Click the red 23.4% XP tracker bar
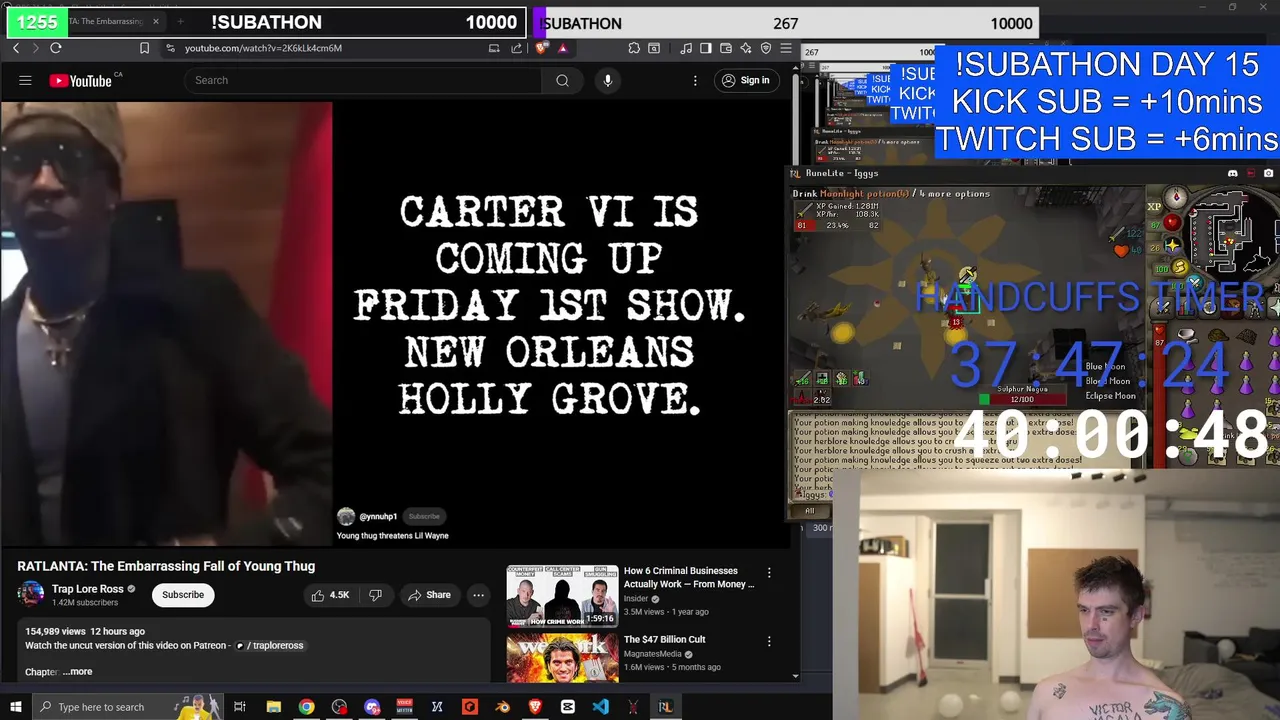This screenshot has height=720, width=1280. 838,226
